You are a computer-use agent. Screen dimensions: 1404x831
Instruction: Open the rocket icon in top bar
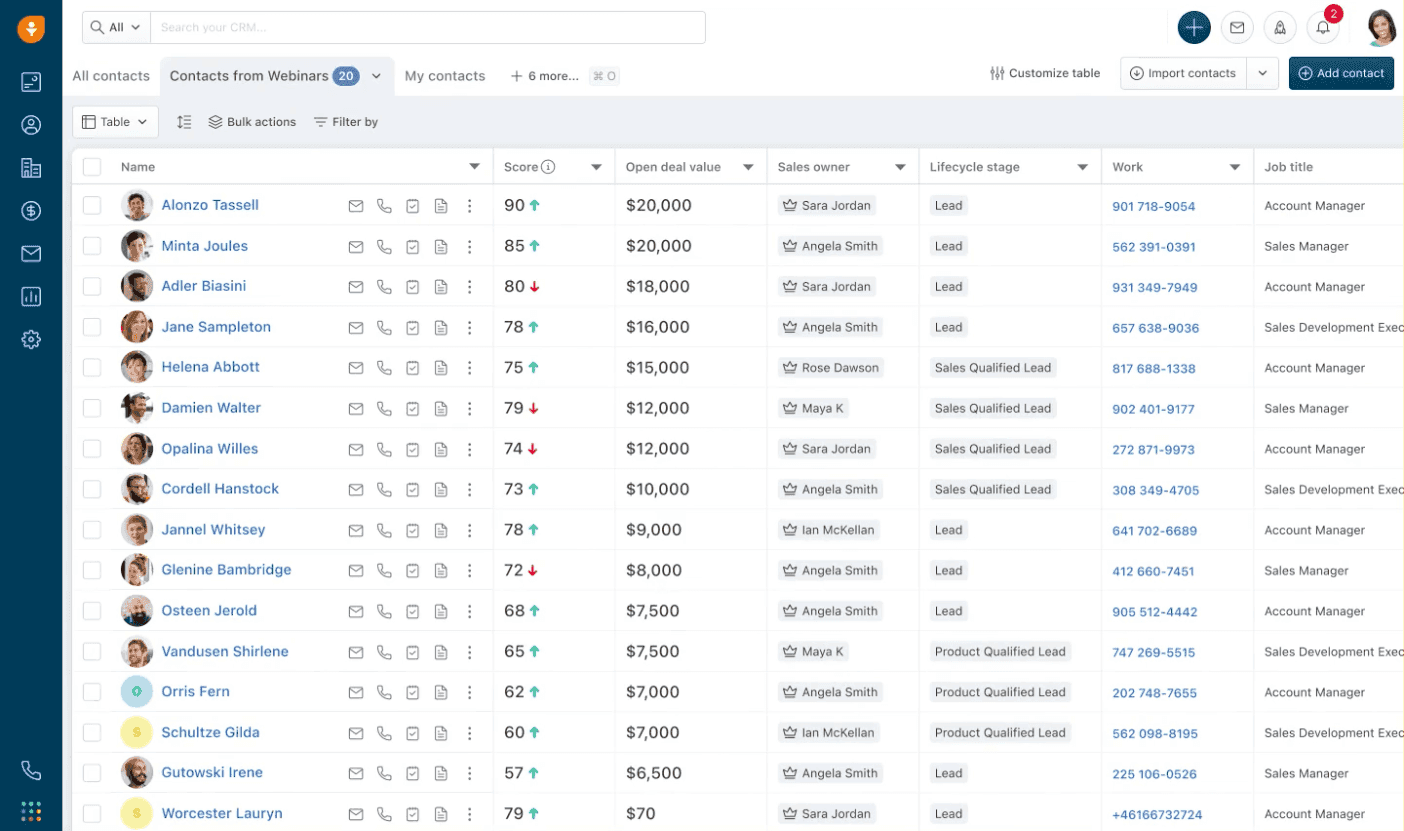click(x=1280, y=28)
